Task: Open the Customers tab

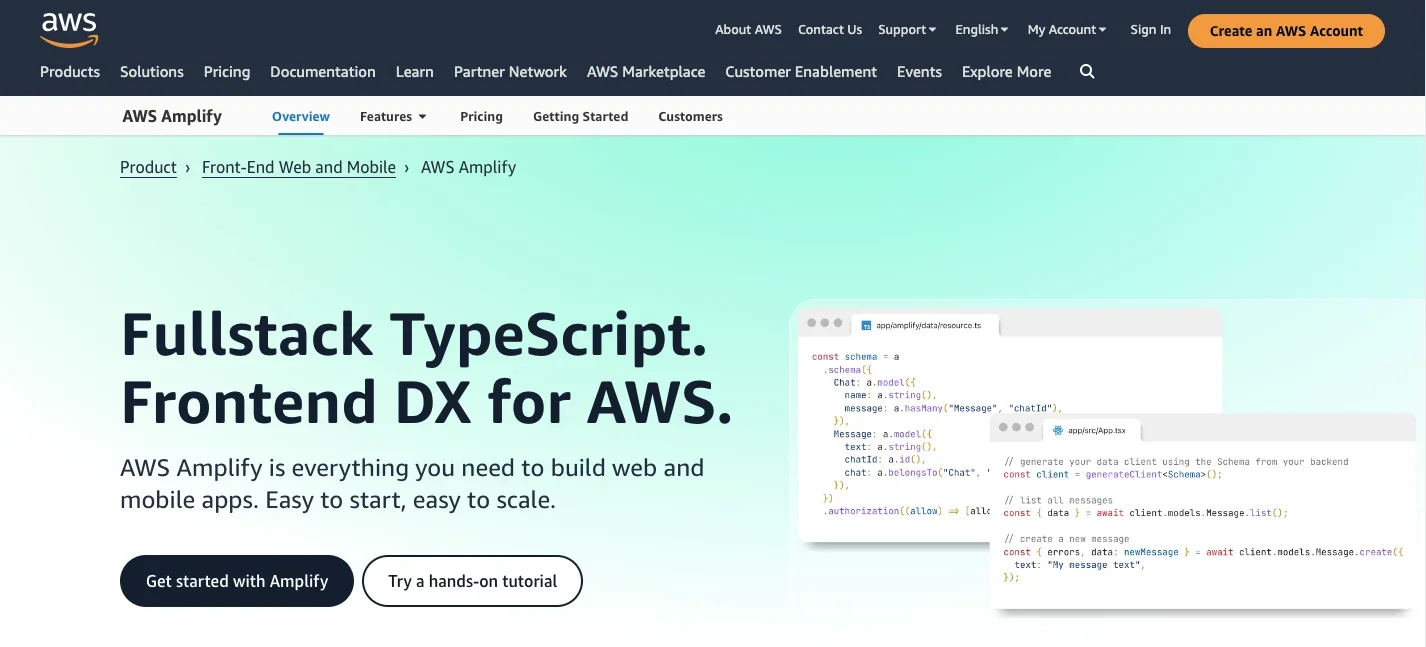Action: tap(690, 117)
